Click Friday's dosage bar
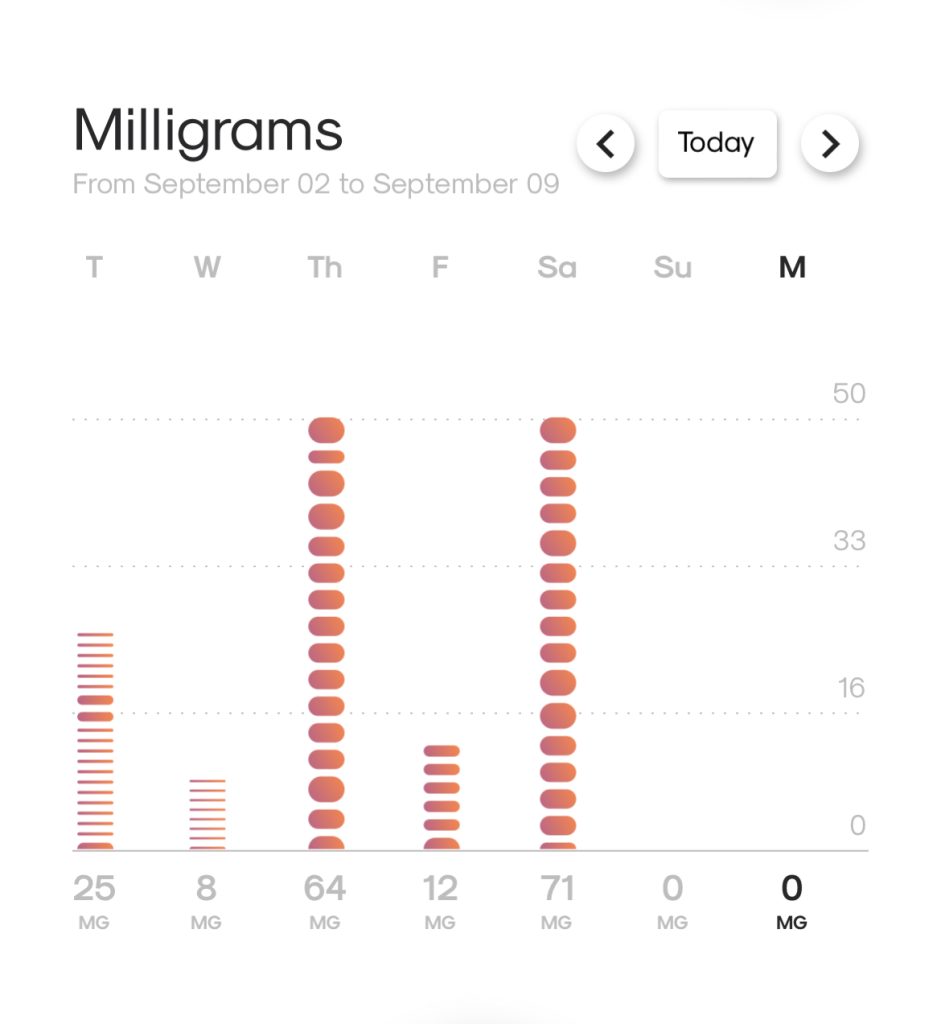The height and width of the screenshot is (1024, 941). click(x=441, y=797)
